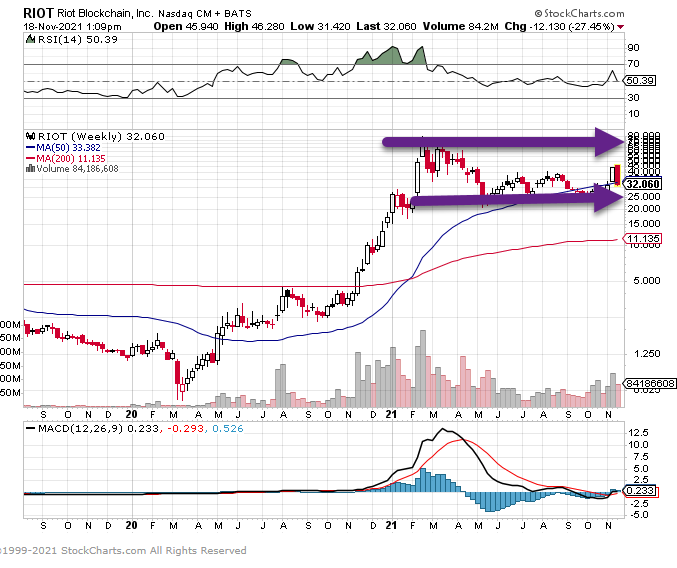This screenshot has width=677, height=568.
Task: Click the MACD 12.5 axis label
Action: click(639, 433)
